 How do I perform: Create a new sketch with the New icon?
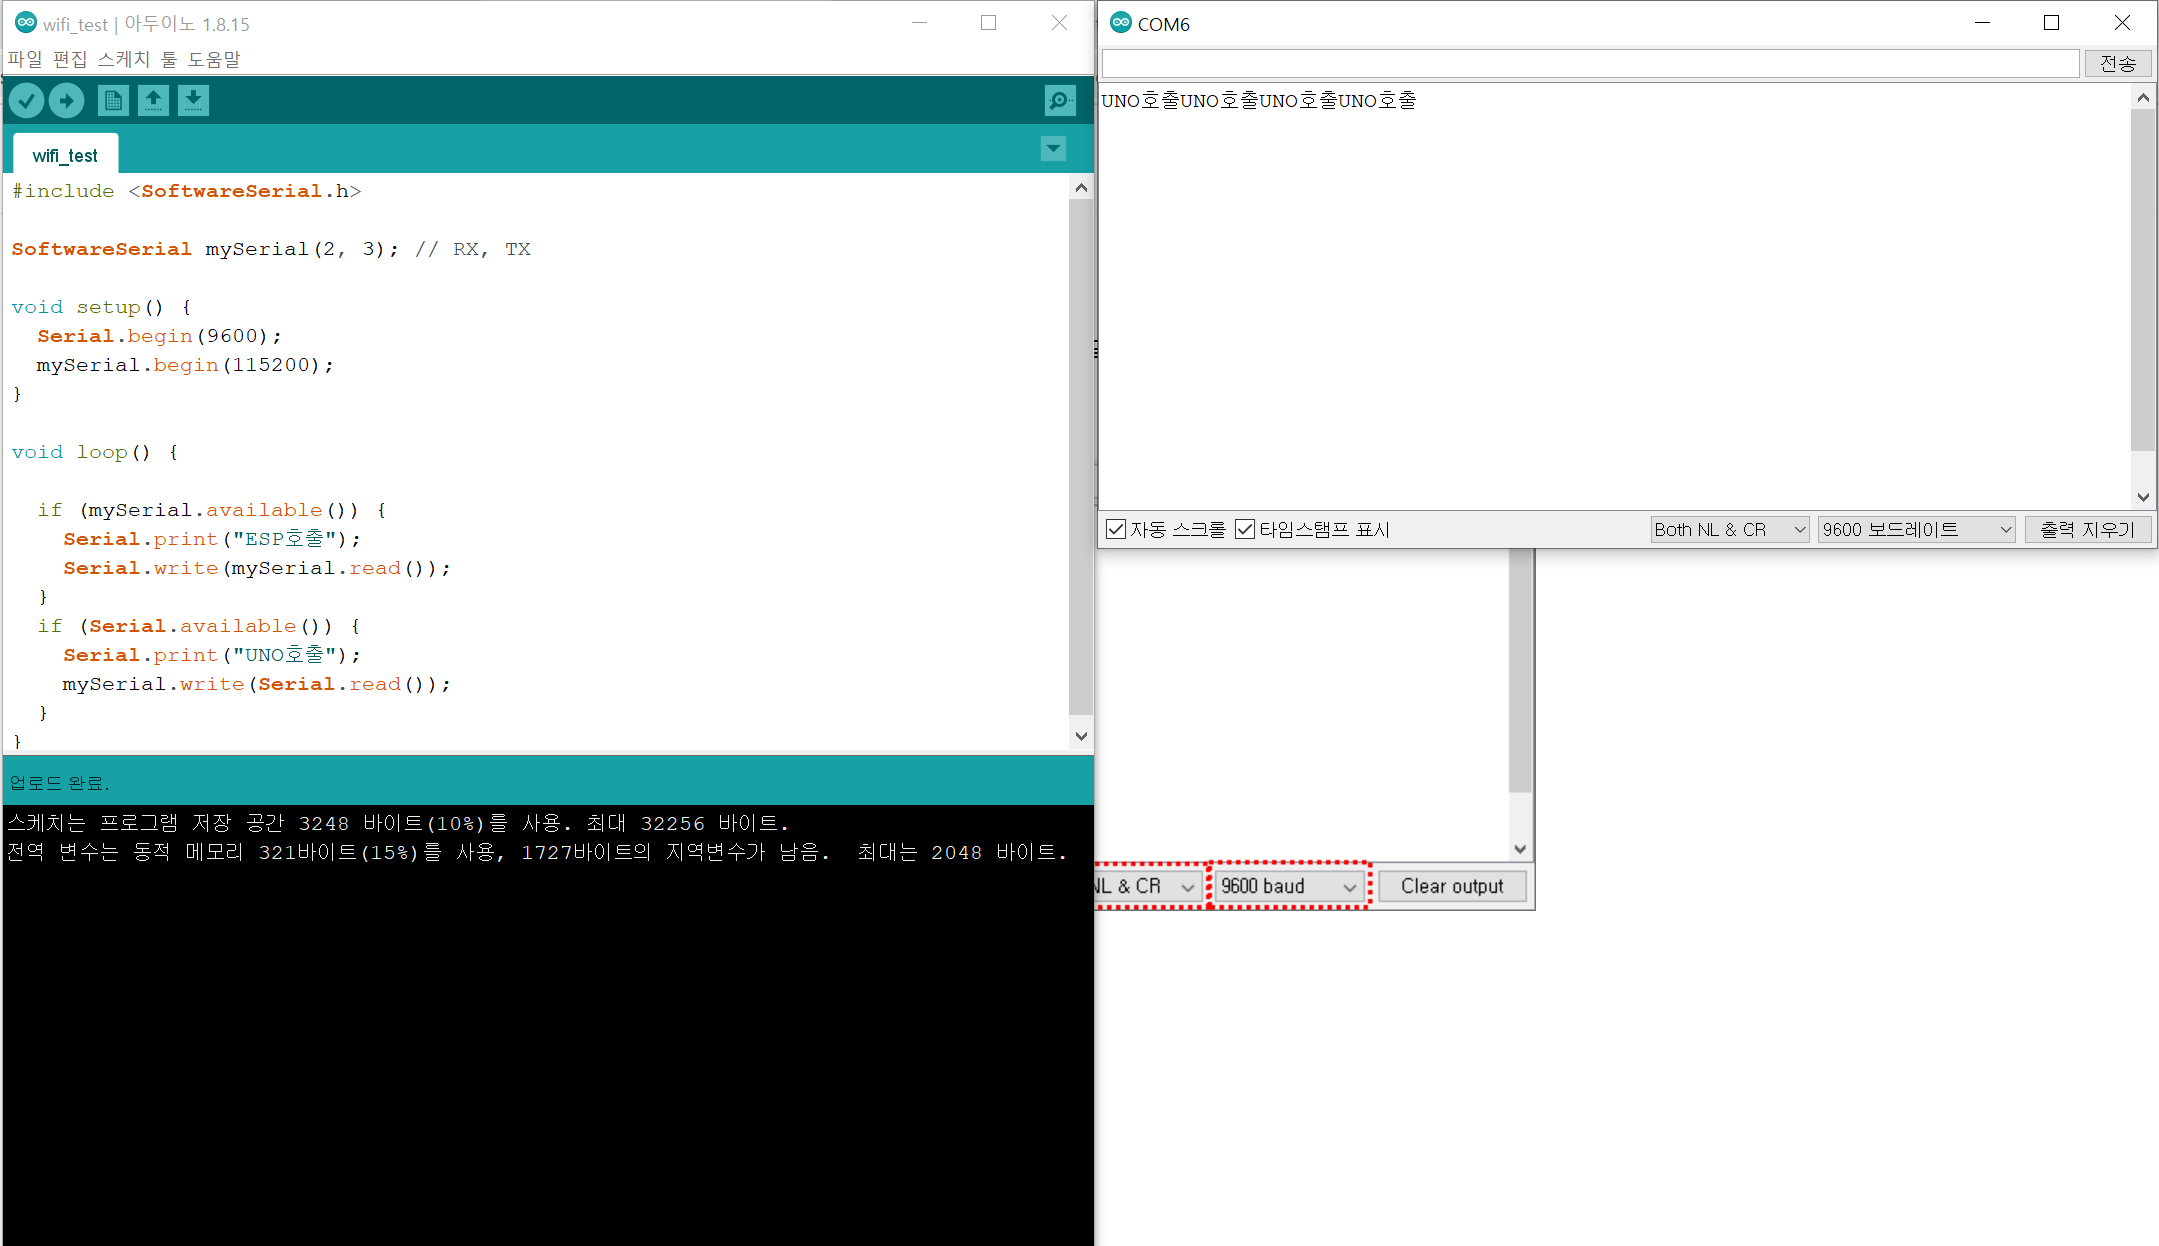pyautogui.click(x=113, y=100)
